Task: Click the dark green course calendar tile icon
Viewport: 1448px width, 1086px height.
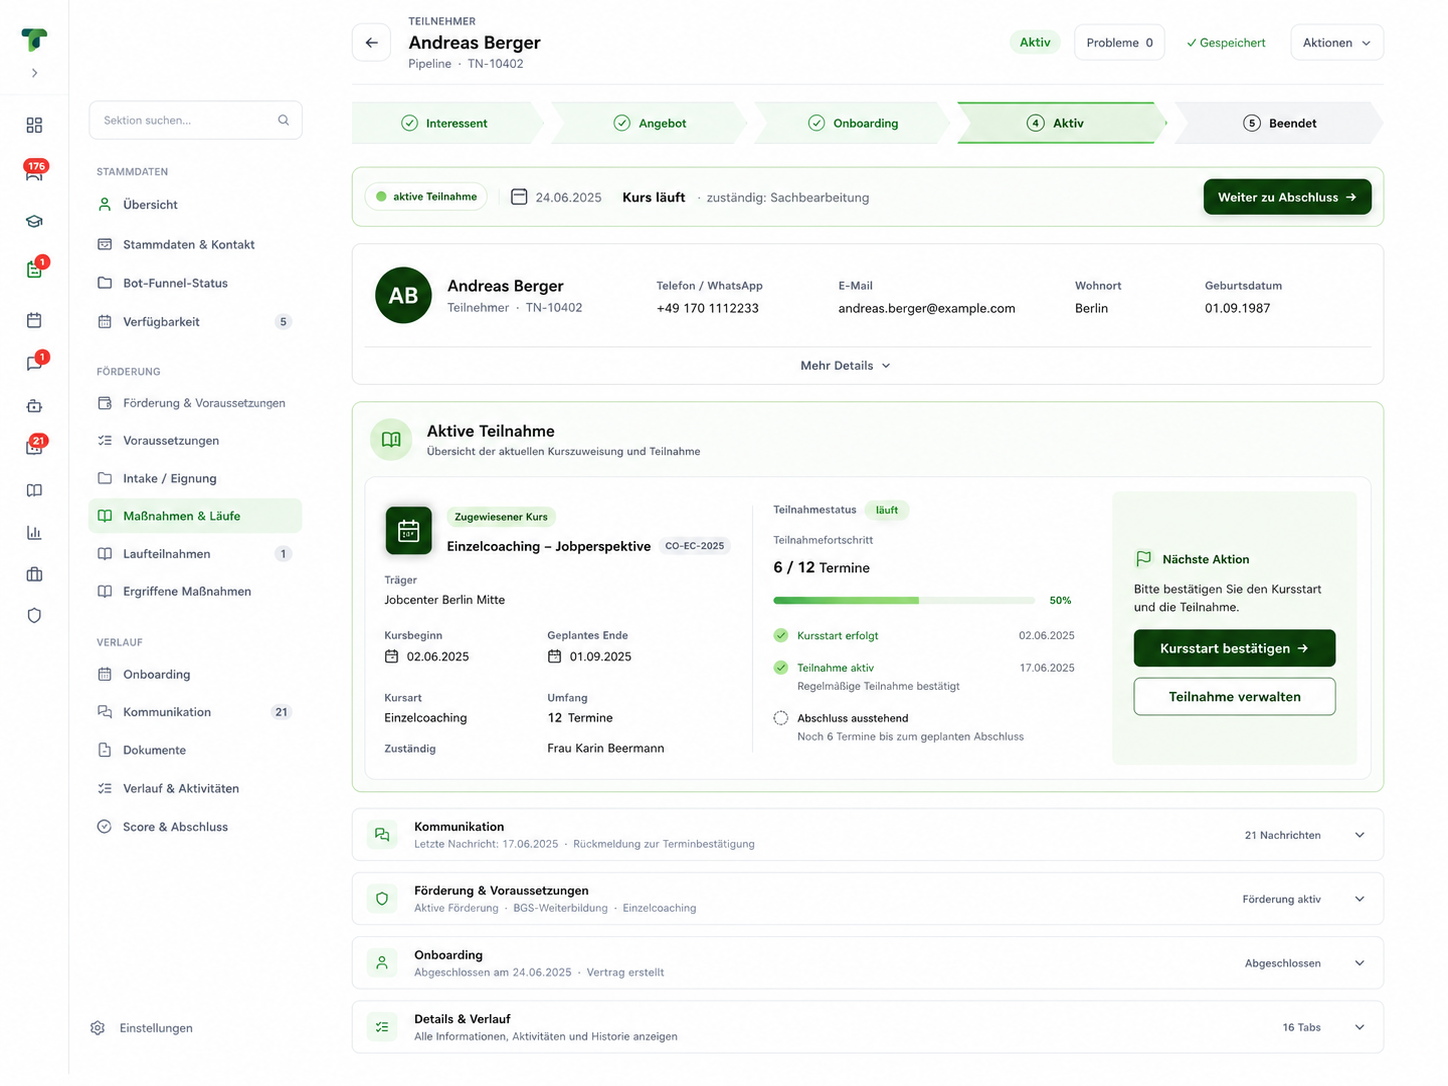Action: pyautogui.click(x=408, y=531)
